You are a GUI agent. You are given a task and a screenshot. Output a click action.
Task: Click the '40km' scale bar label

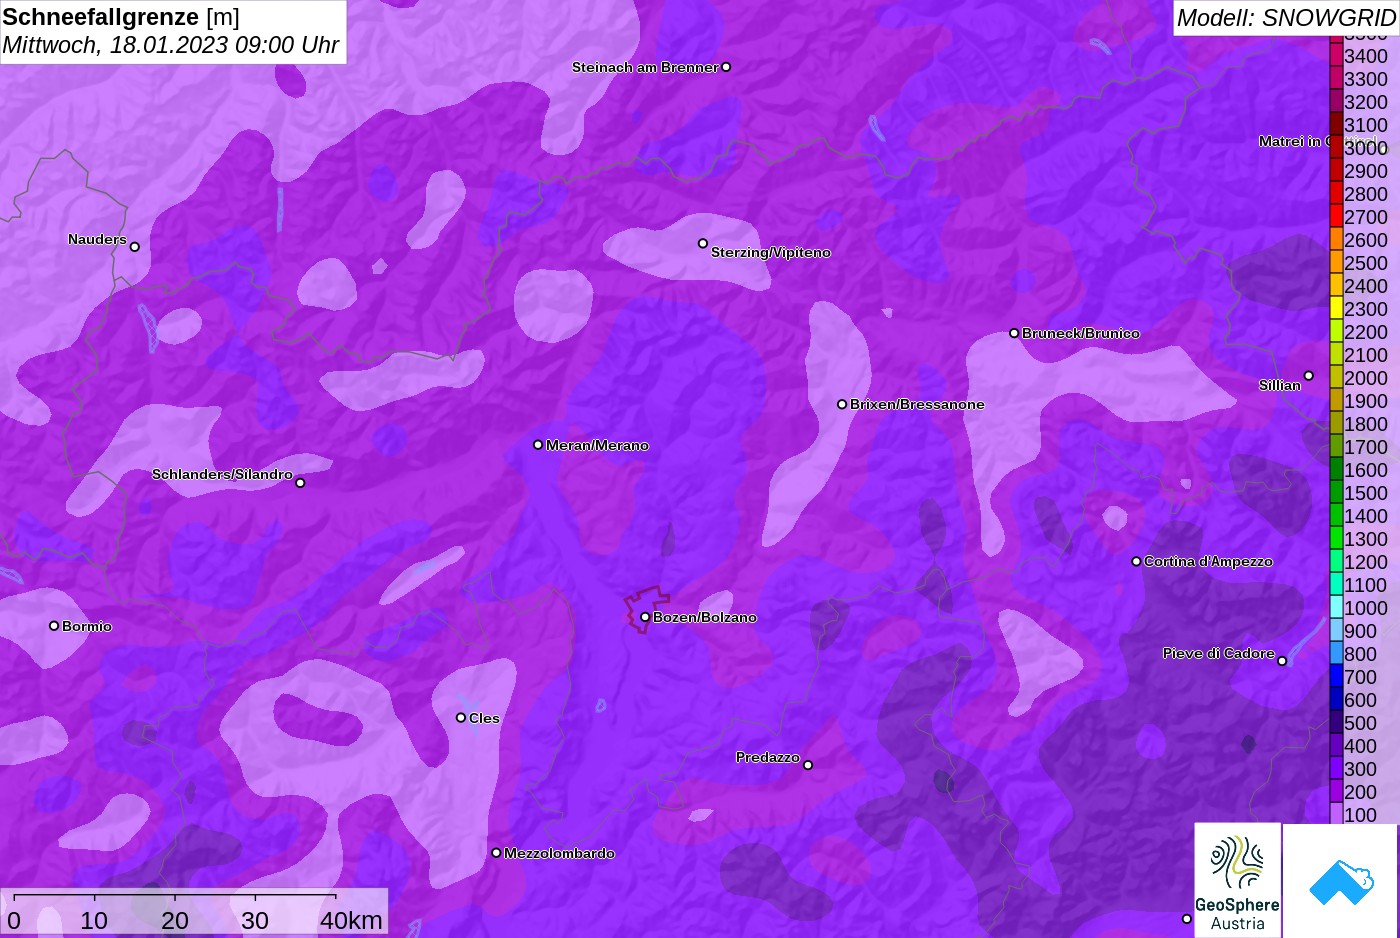click(x=351, y=921)
